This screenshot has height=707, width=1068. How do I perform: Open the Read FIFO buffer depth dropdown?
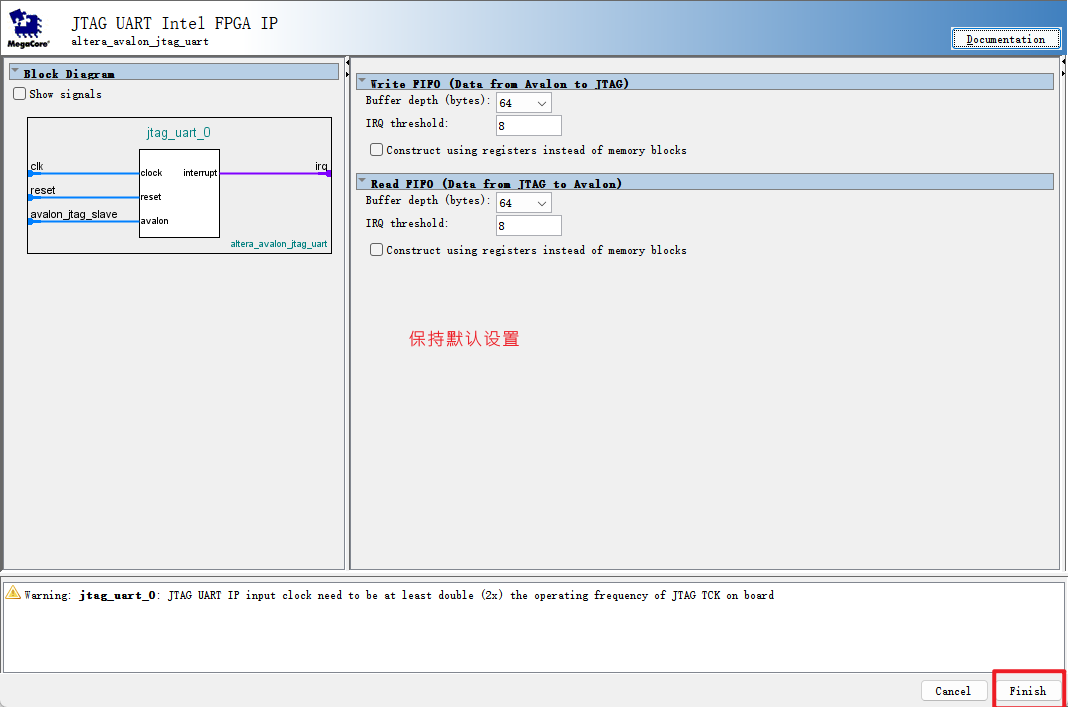[x=524, y=203]
